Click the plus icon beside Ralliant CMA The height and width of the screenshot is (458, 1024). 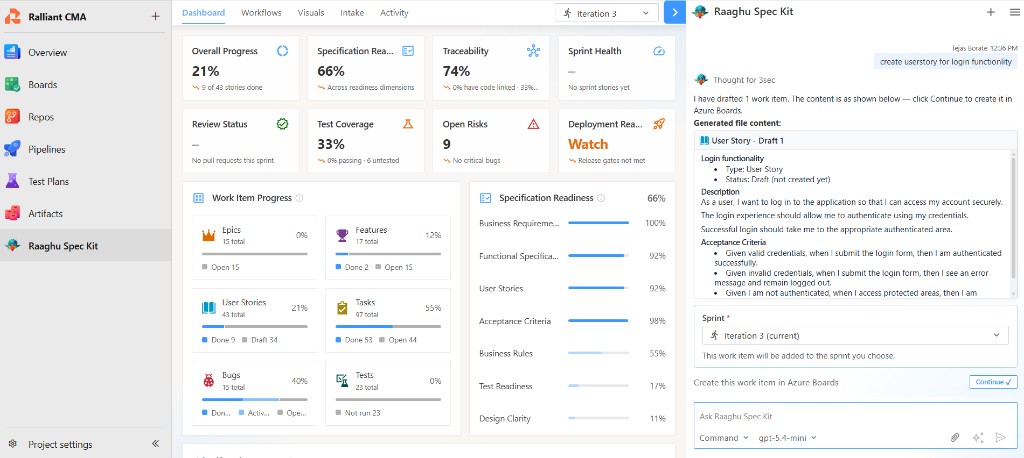pyautogui.click(x=155, y=16)
